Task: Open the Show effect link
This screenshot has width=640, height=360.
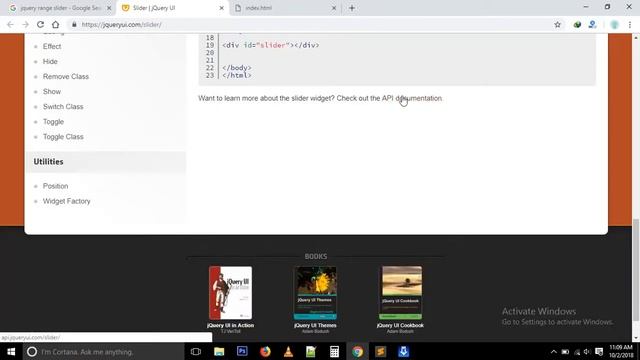Action: [52, 92]
